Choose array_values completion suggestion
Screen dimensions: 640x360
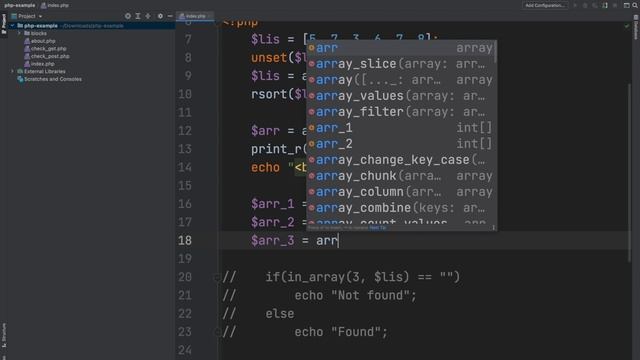pos(400,96)
